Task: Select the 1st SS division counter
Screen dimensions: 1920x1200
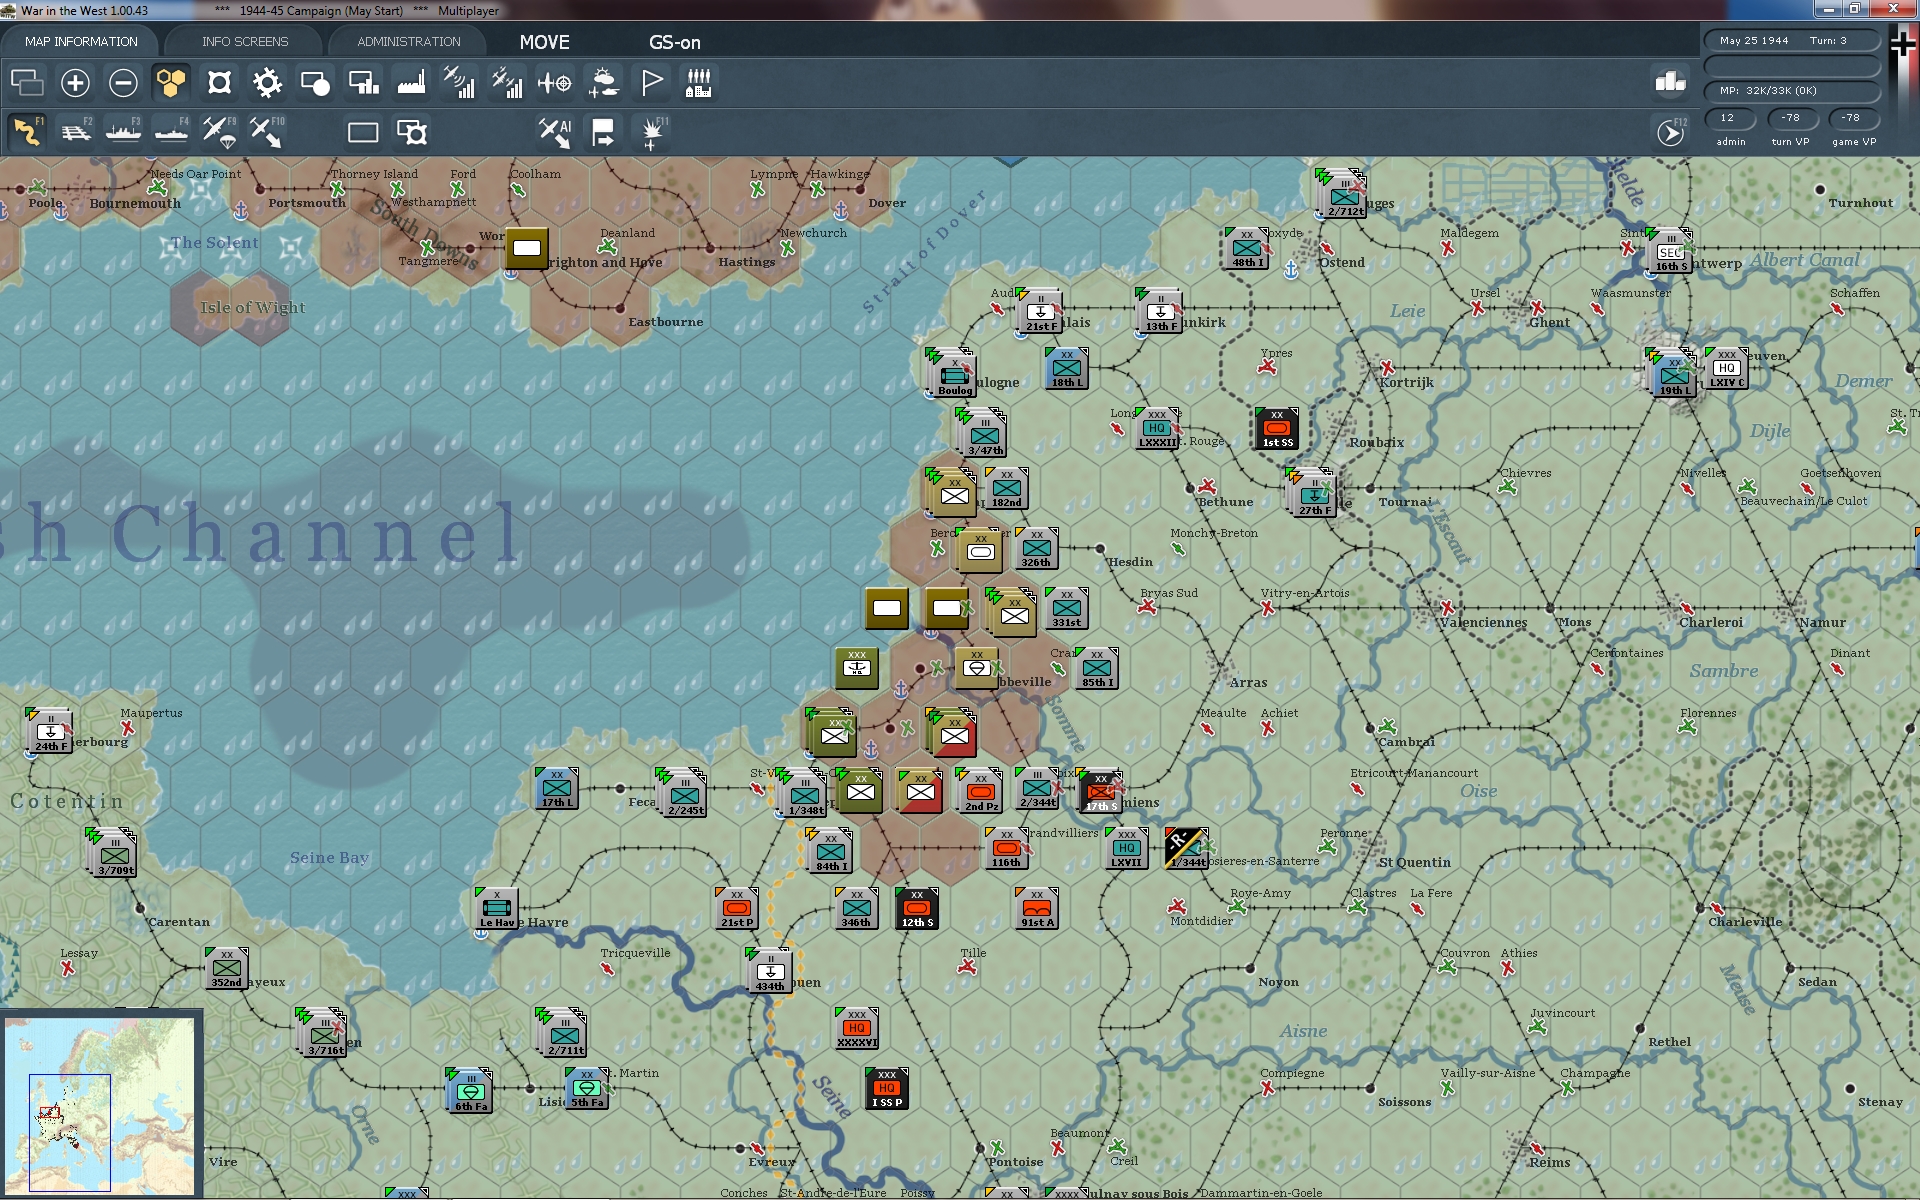Action: pos(1277,428)
